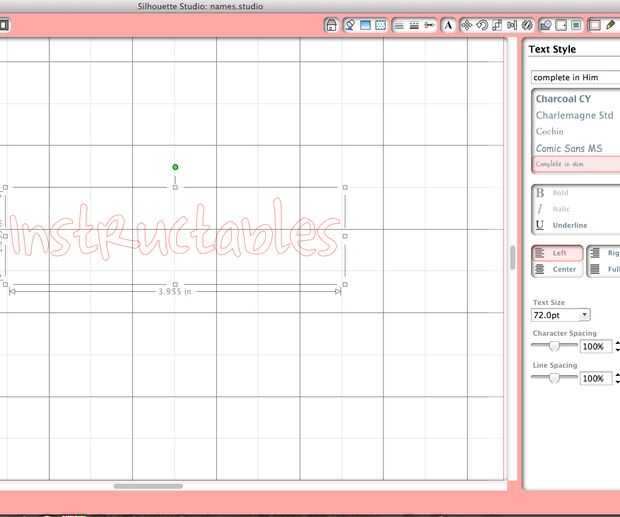Click the green rotation handle above text
Image resolution: width=620 pixels, height=517 pixels.
(x=175, y=167)
